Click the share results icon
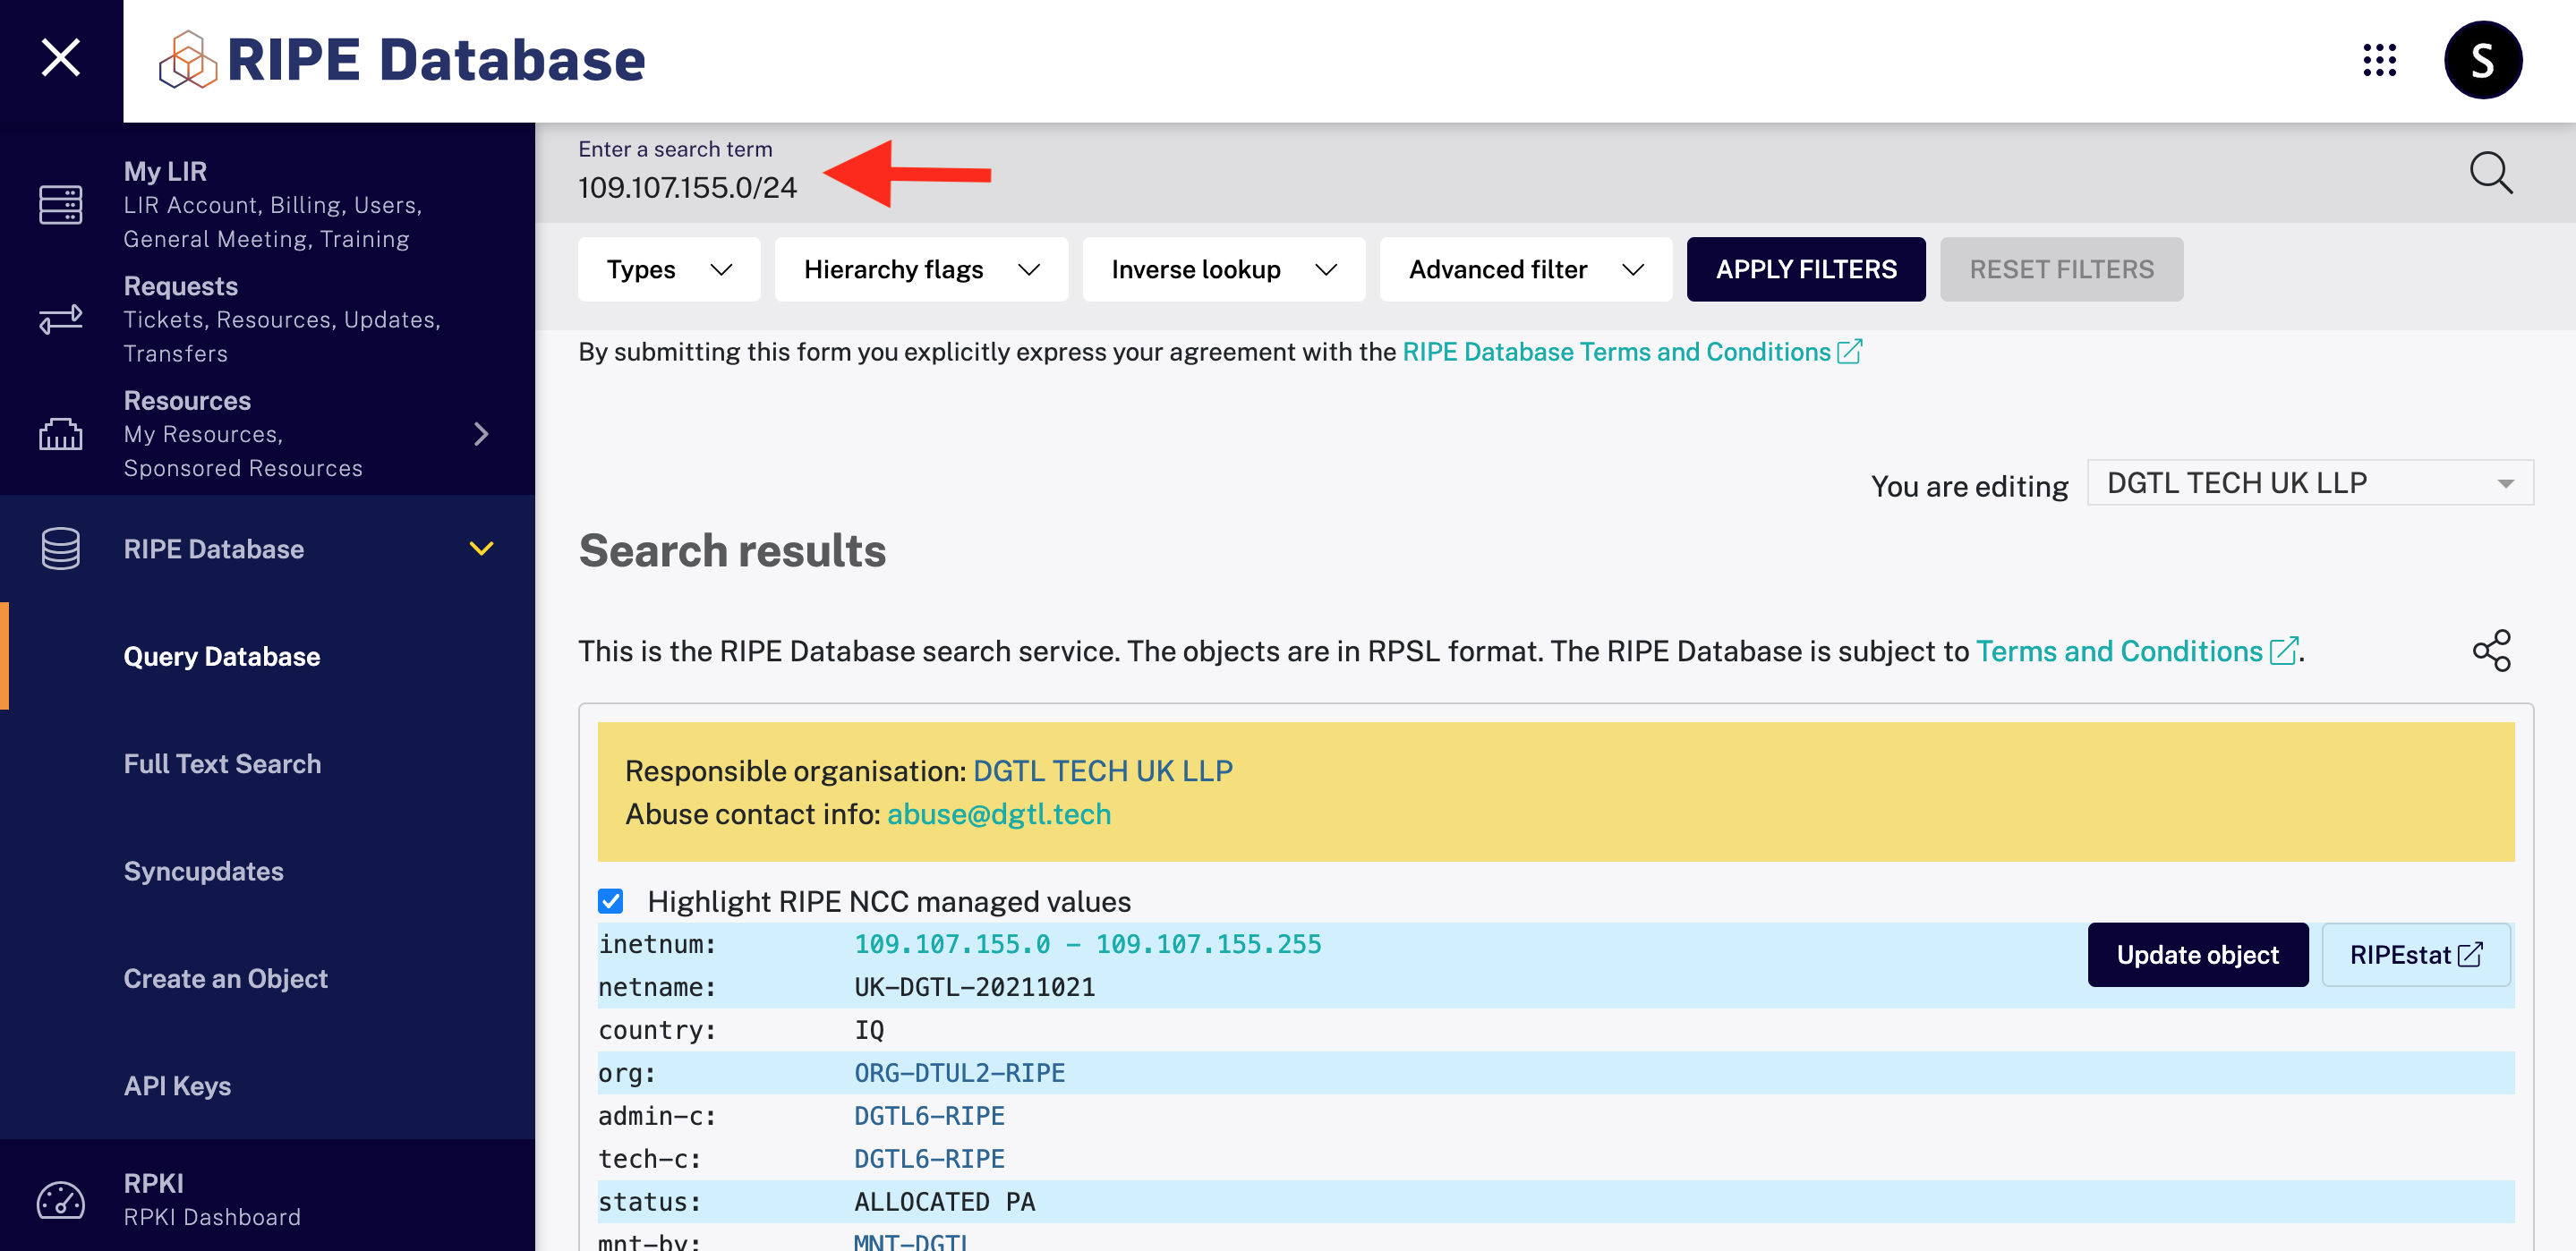The width and height of the screenshot is (2576, 1251). coord(2491,651)
